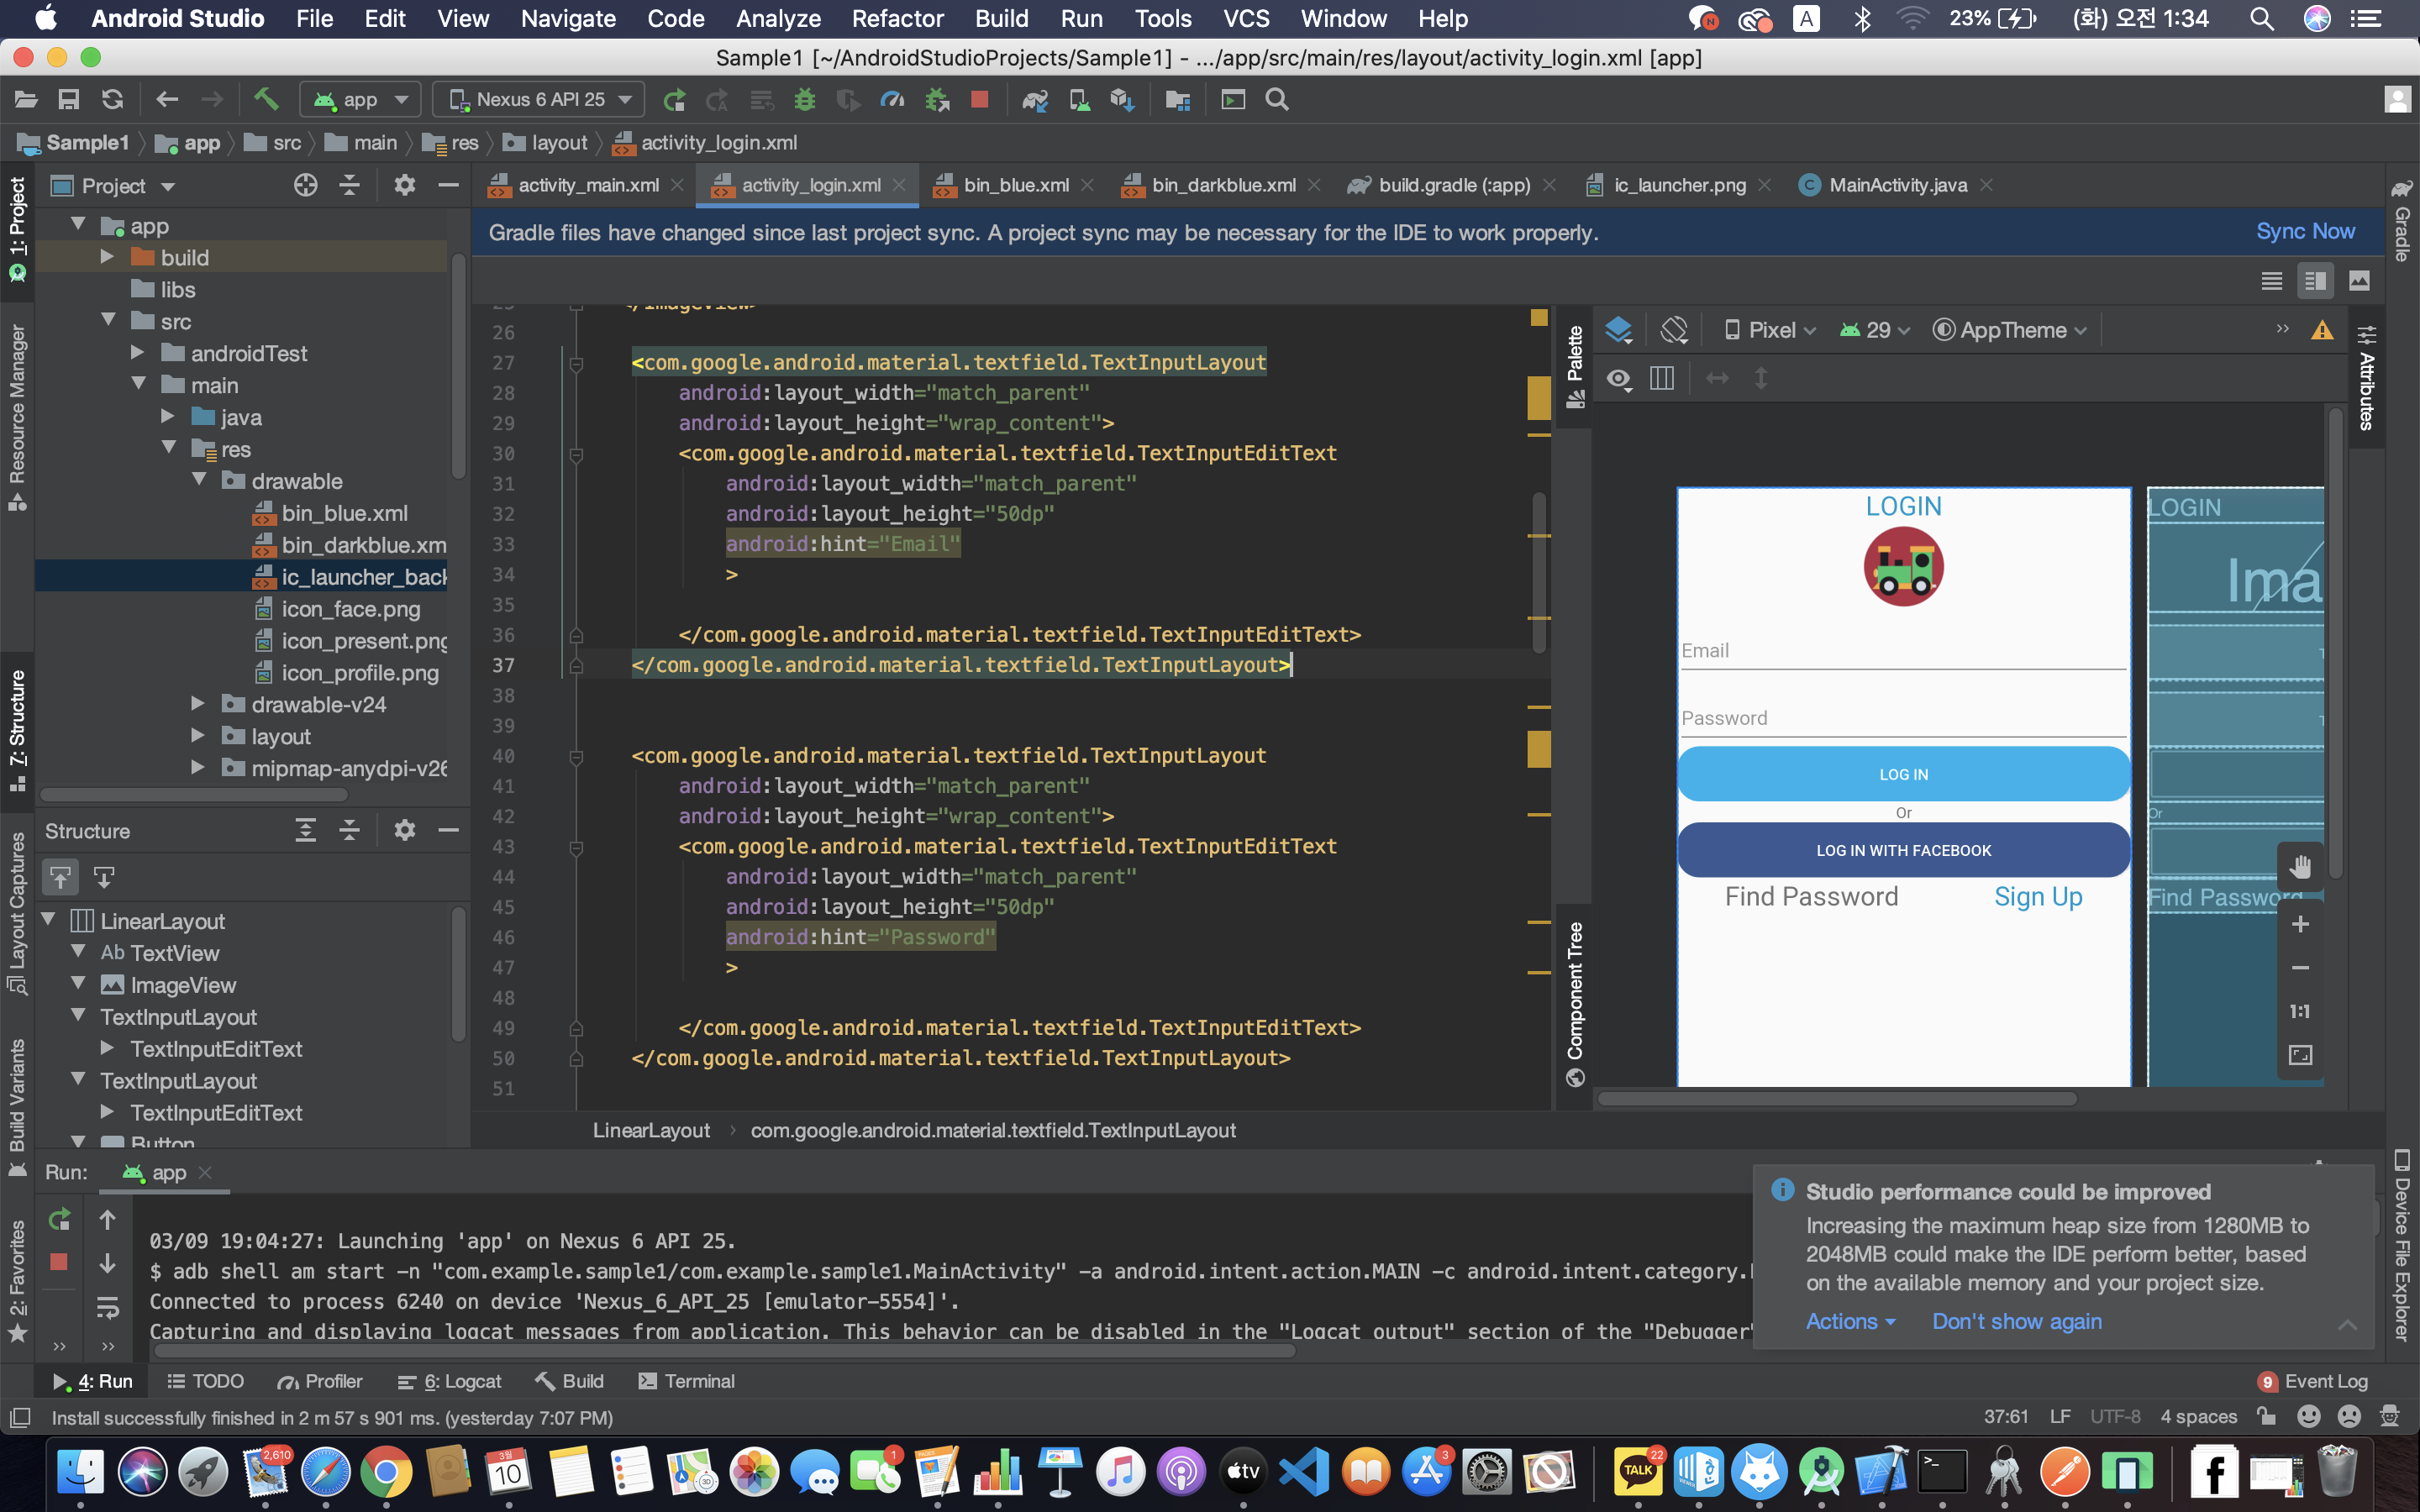Click the Design Surface layers icon

point(1618,330)
